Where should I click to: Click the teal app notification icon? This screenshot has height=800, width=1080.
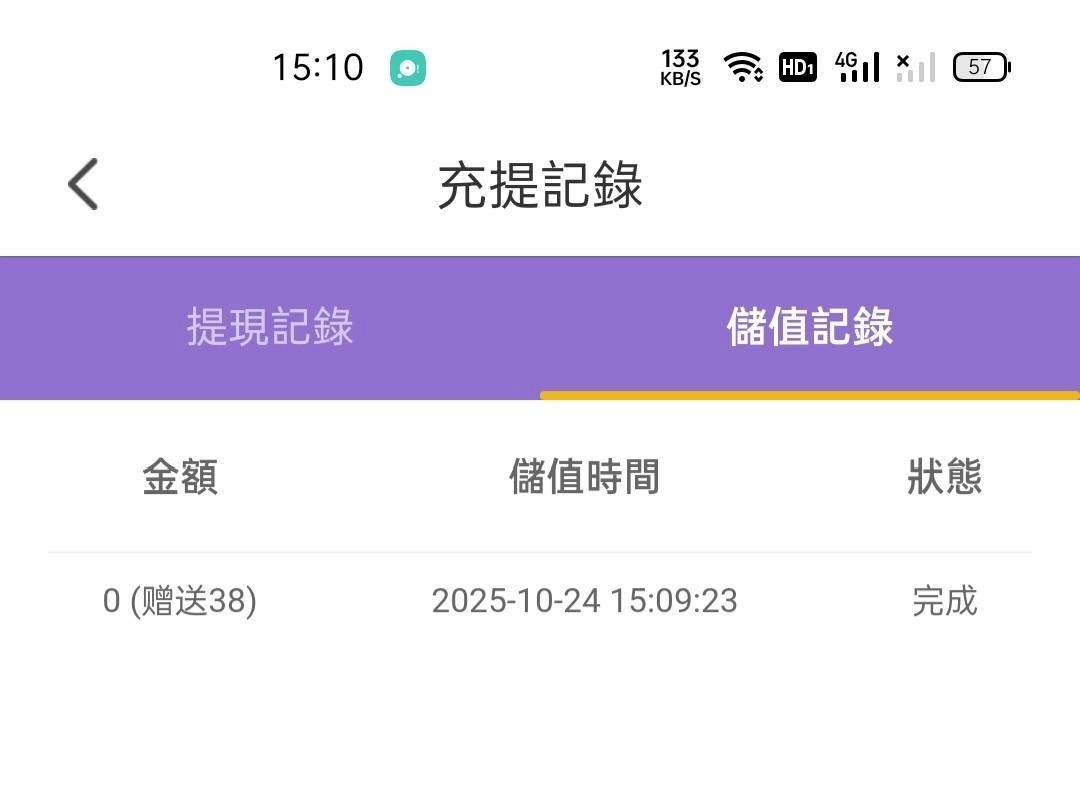click(408, 68)
